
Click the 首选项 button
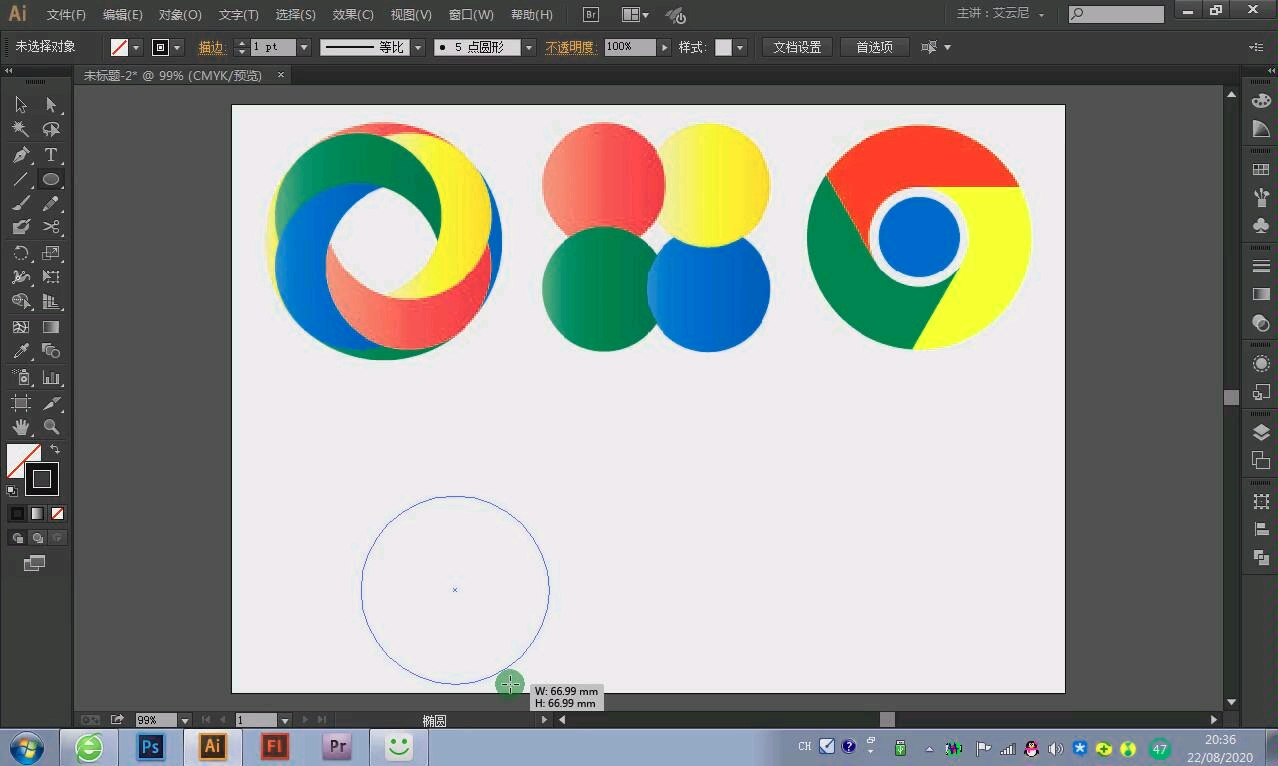click(874, 47)
